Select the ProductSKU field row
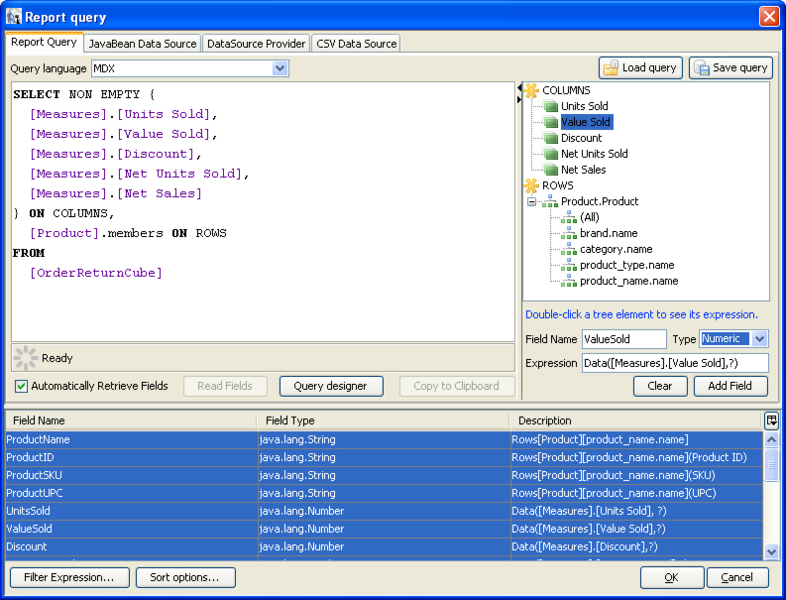Viewport: 786px width, 600px height. pyautogui.click(x=384, y=475)
